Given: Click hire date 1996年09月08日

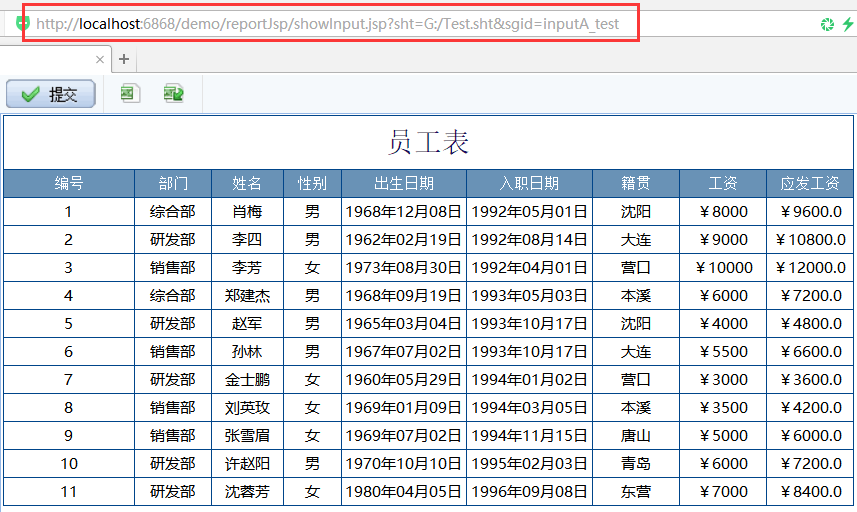Looking at the screenshot, I should [x=529, y=491].
